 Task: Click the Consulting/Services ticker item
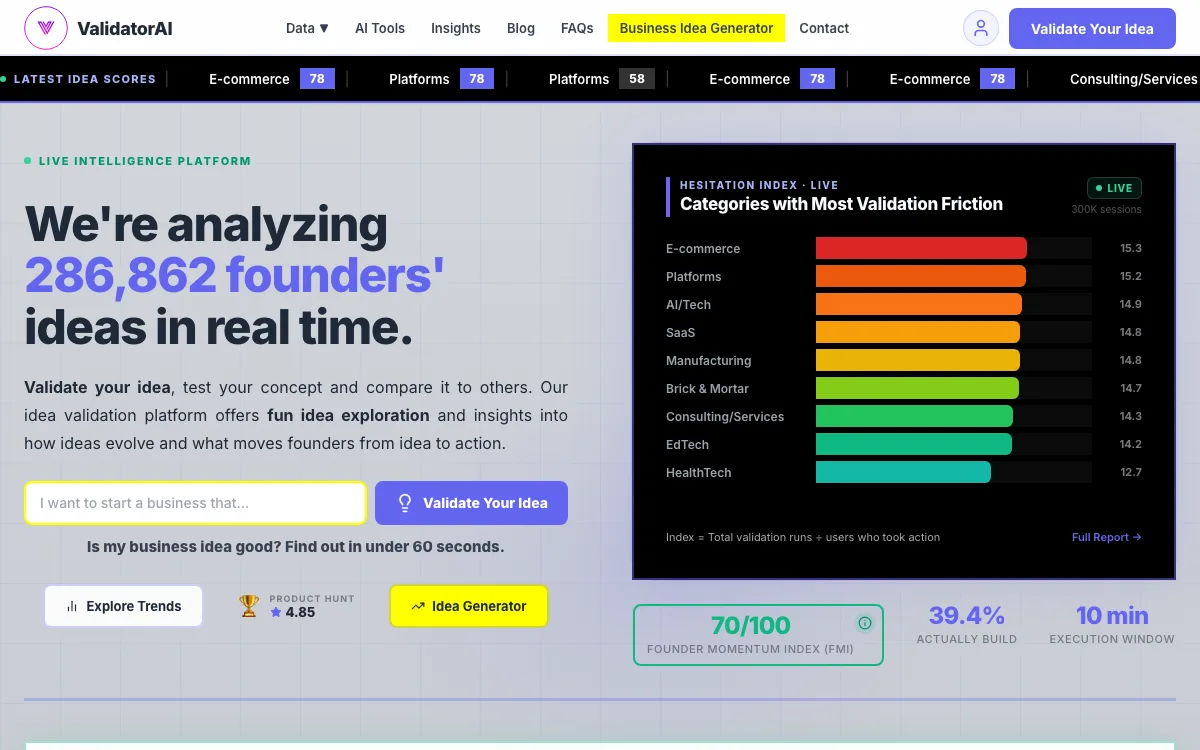1133,79
